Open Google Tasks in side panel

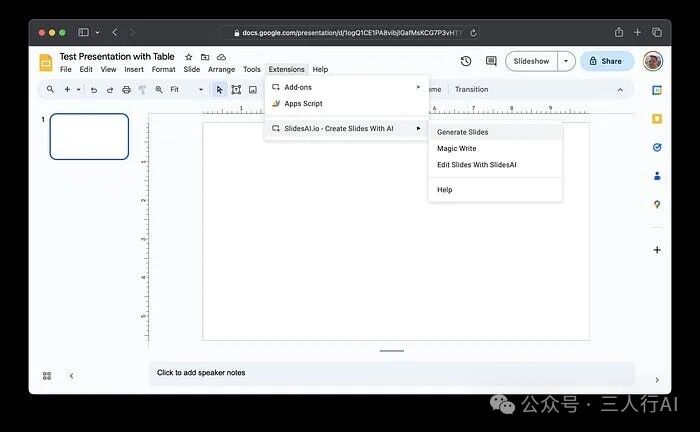(657, 147)
